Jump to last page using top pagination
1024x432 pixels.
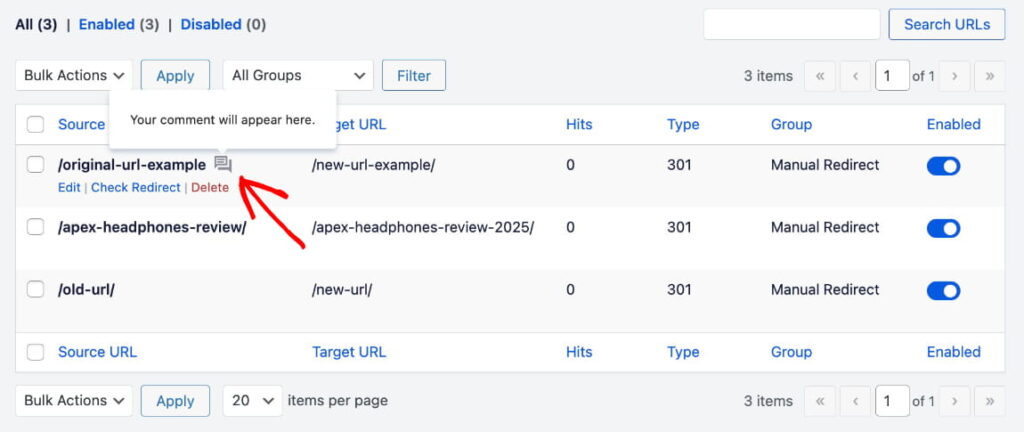coord(990,76)
